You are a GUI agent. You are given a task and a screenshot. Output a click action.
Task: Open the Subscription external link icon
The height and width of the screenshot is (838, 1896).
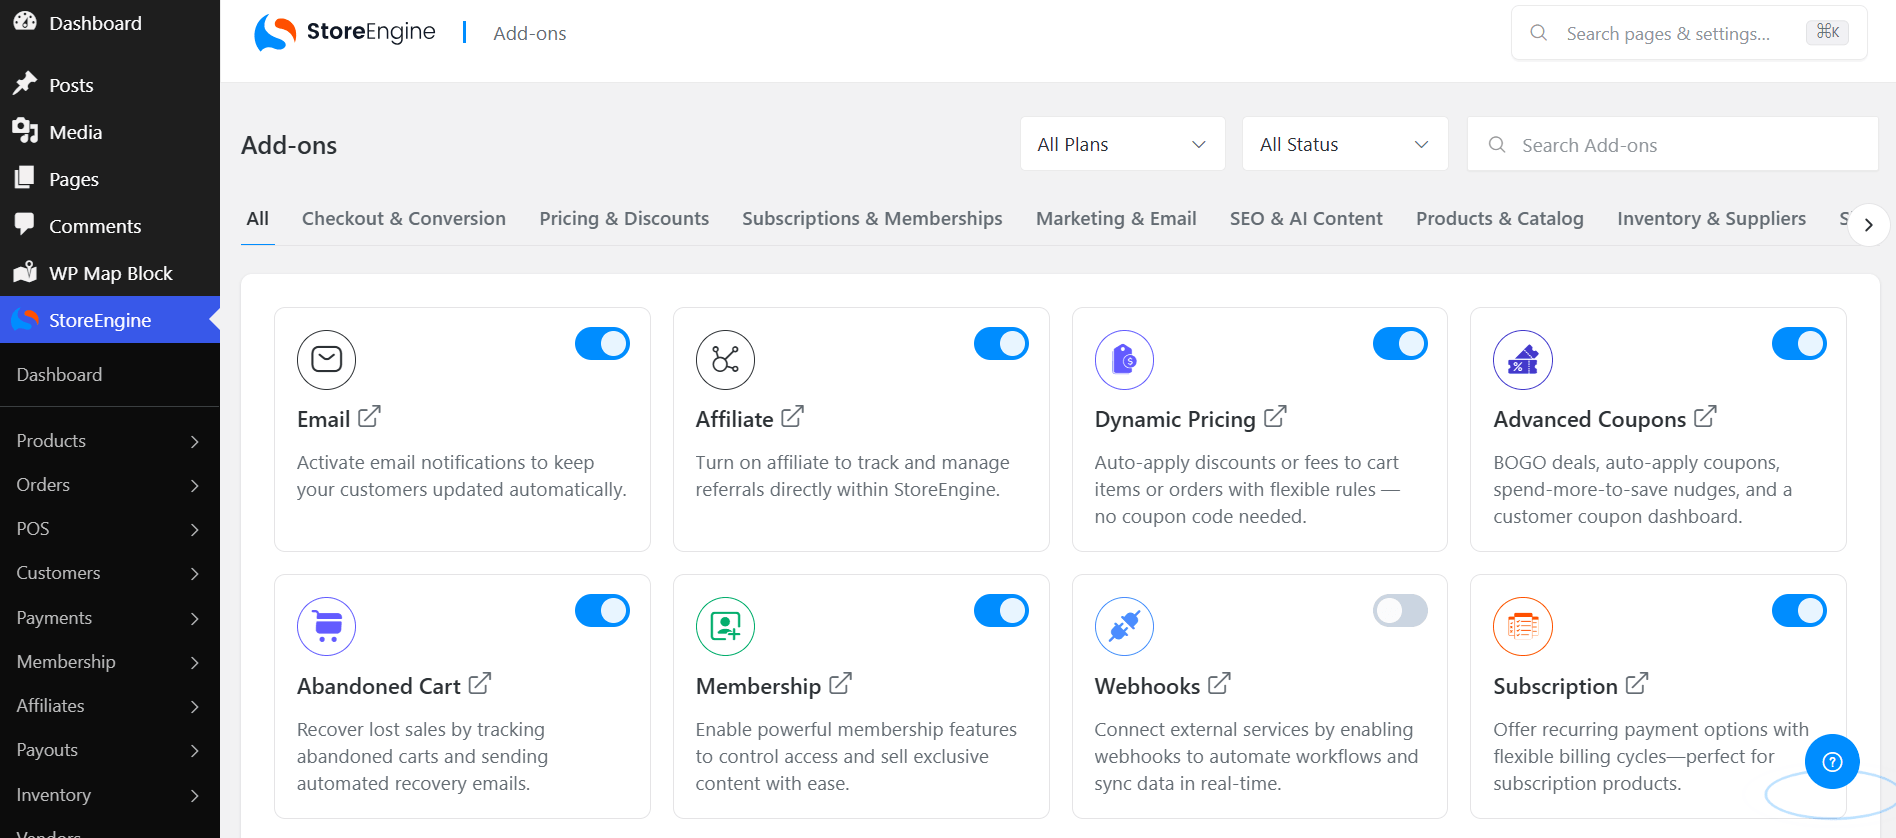tap(1637, 684)
